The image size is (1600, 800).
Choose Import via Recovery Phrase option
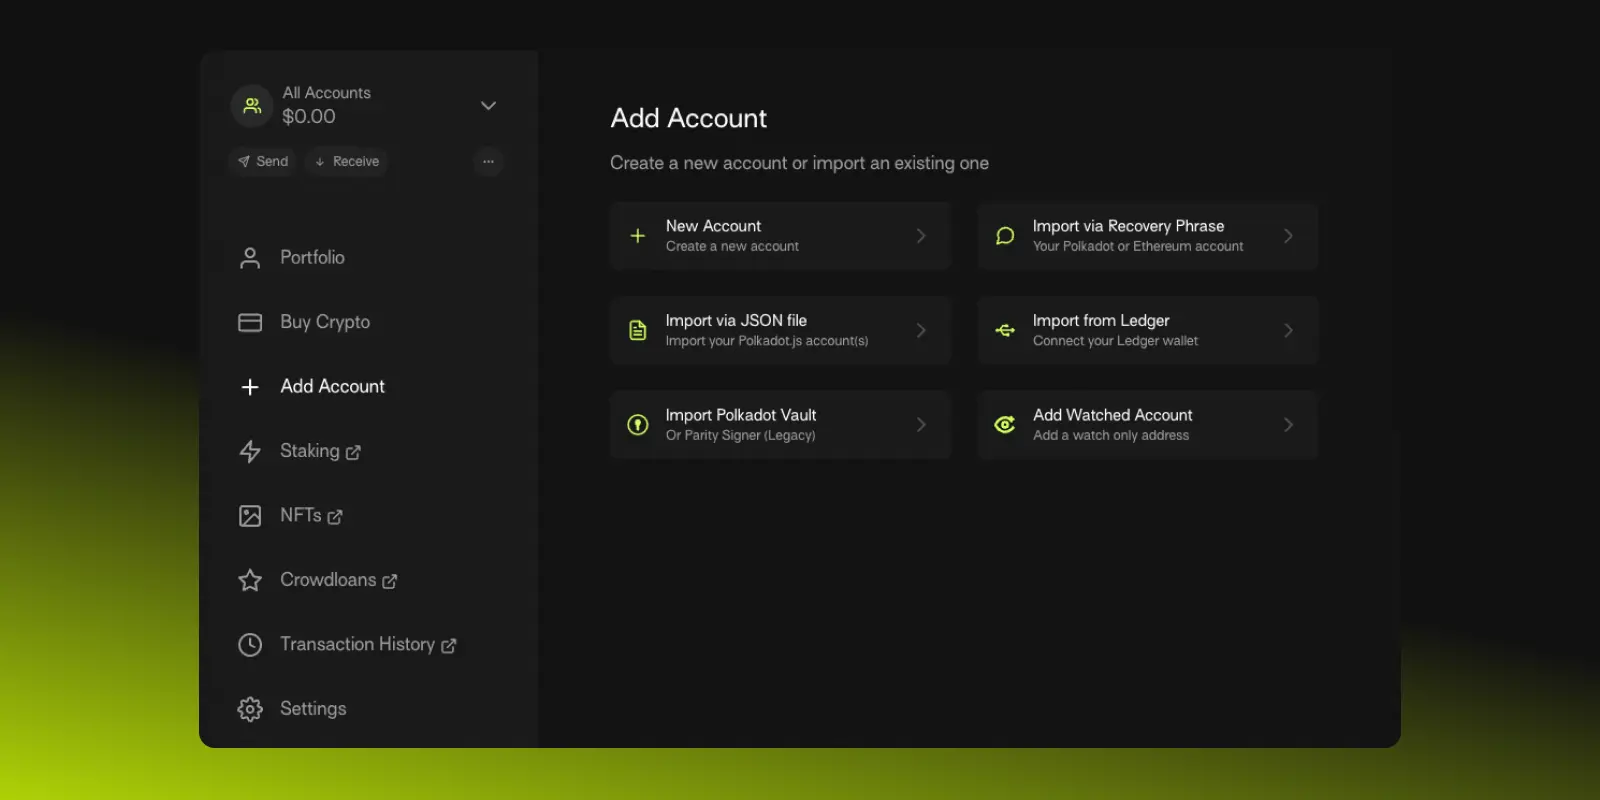click(1148, 236)
